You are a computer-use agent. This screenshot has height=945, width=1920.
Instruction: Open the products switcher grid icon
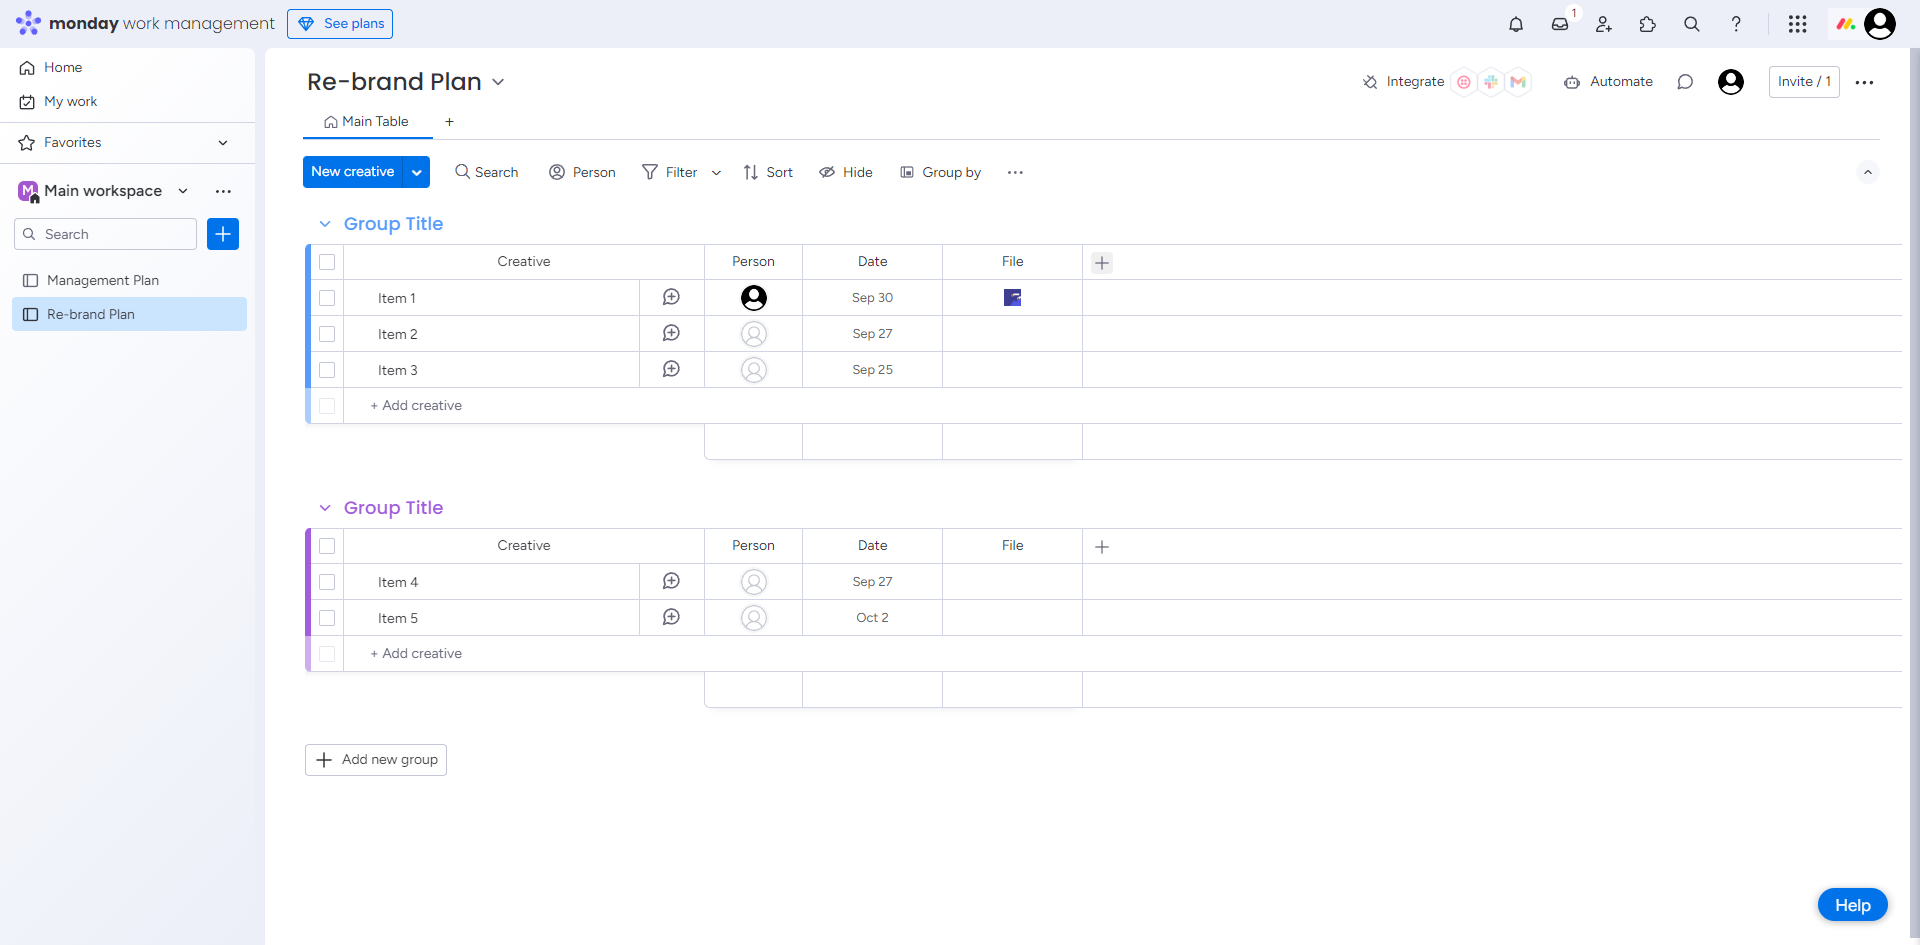[x=1797, y=24]
